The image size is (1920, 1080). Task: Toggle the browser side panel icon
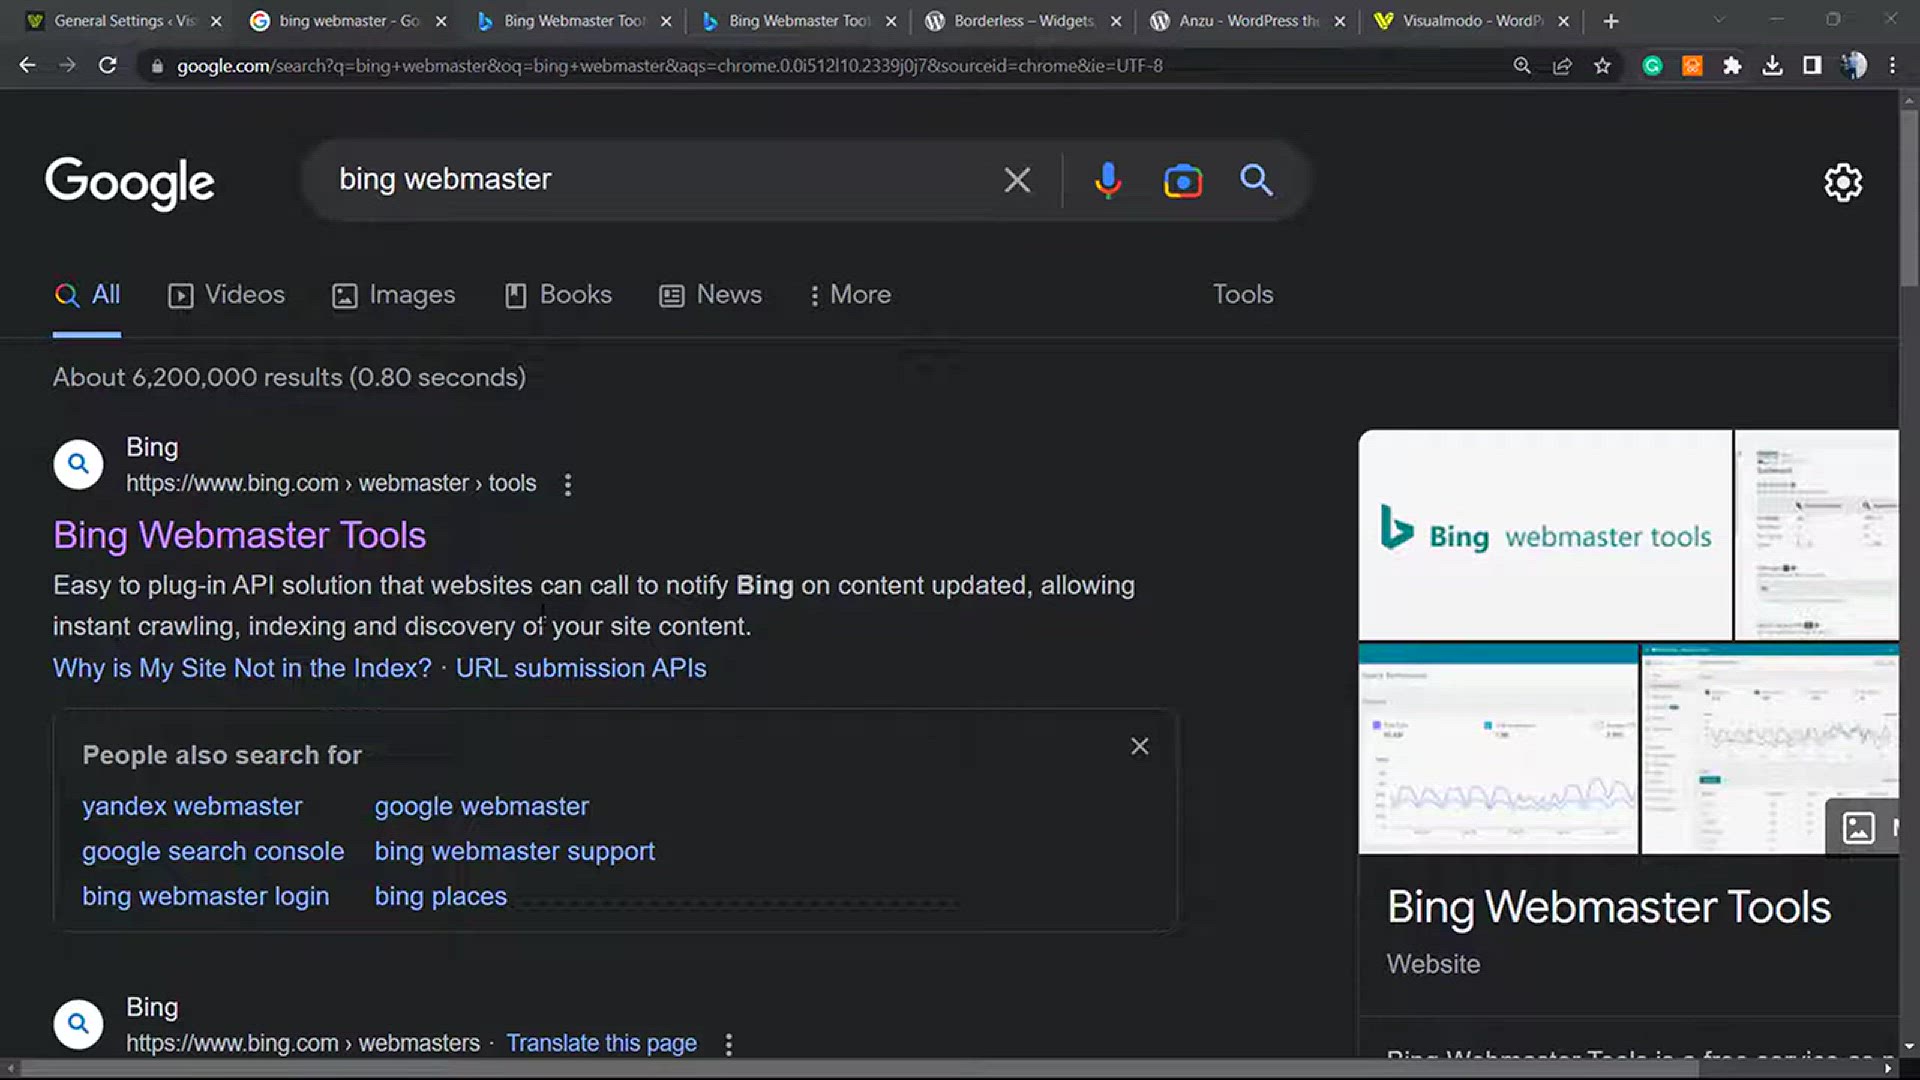[x=1812, y=65]
